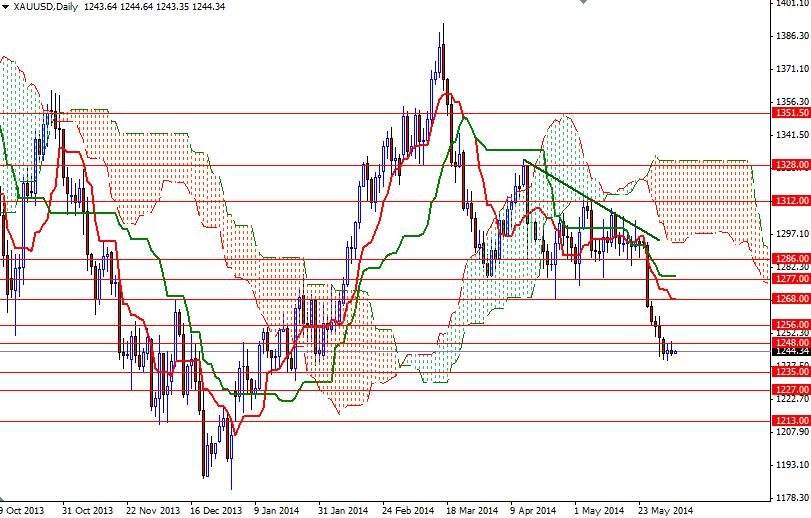
Task: Click the 1328.00 price level label
Action: click(791, 164)
